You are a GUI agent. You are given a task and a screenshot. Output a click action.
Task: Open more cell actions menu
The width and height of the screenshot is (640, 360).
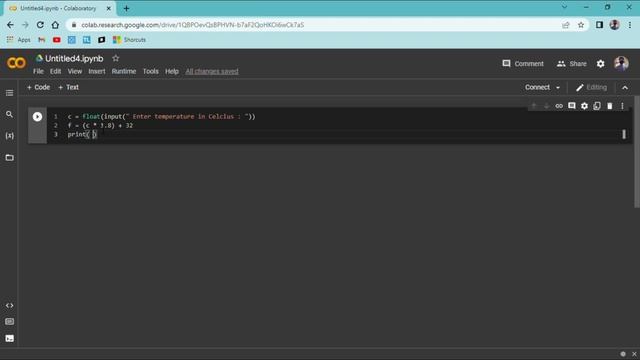point(622,106)
